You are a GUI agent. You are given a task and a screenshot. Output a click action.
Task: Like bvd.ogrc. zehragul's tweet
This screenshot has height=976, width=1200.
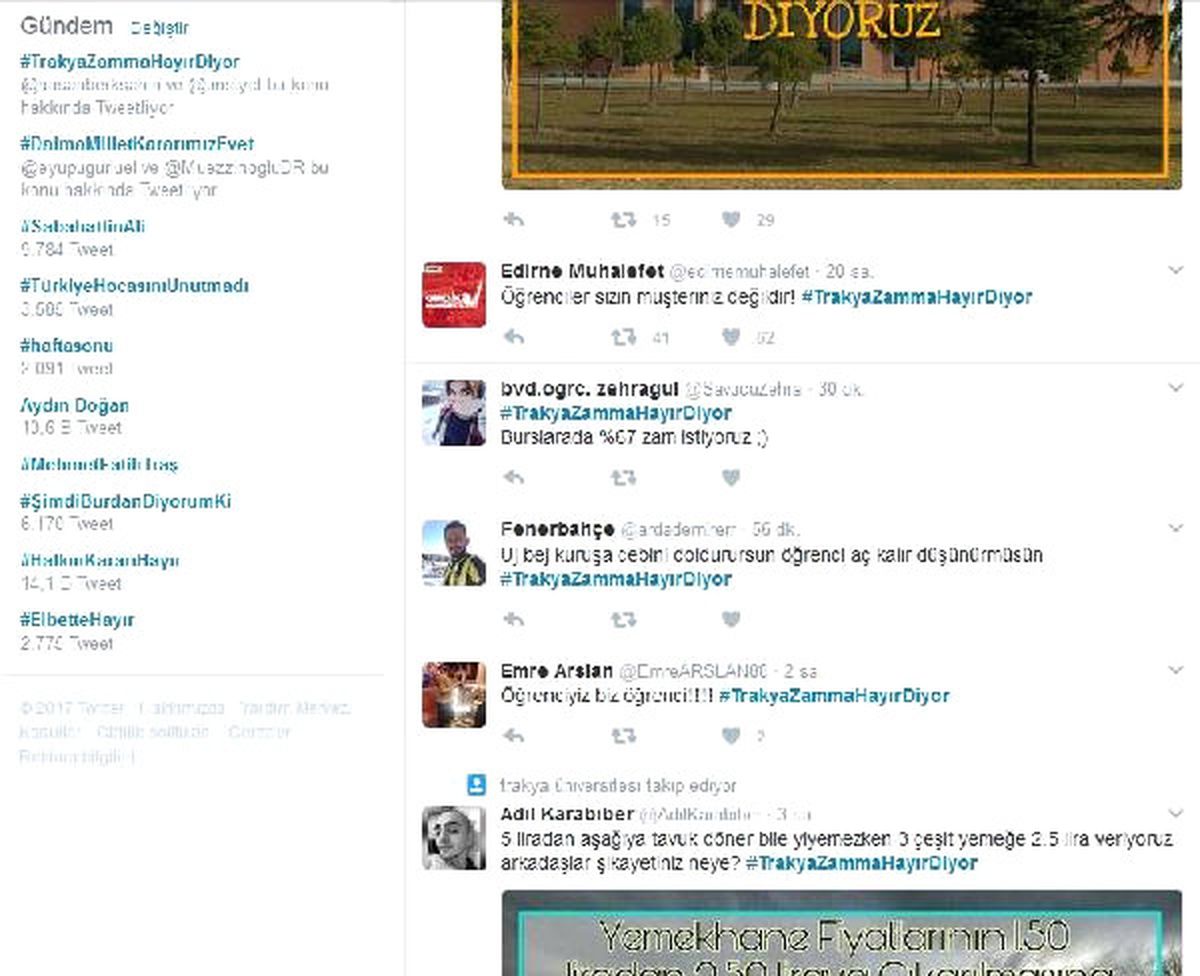731,479
